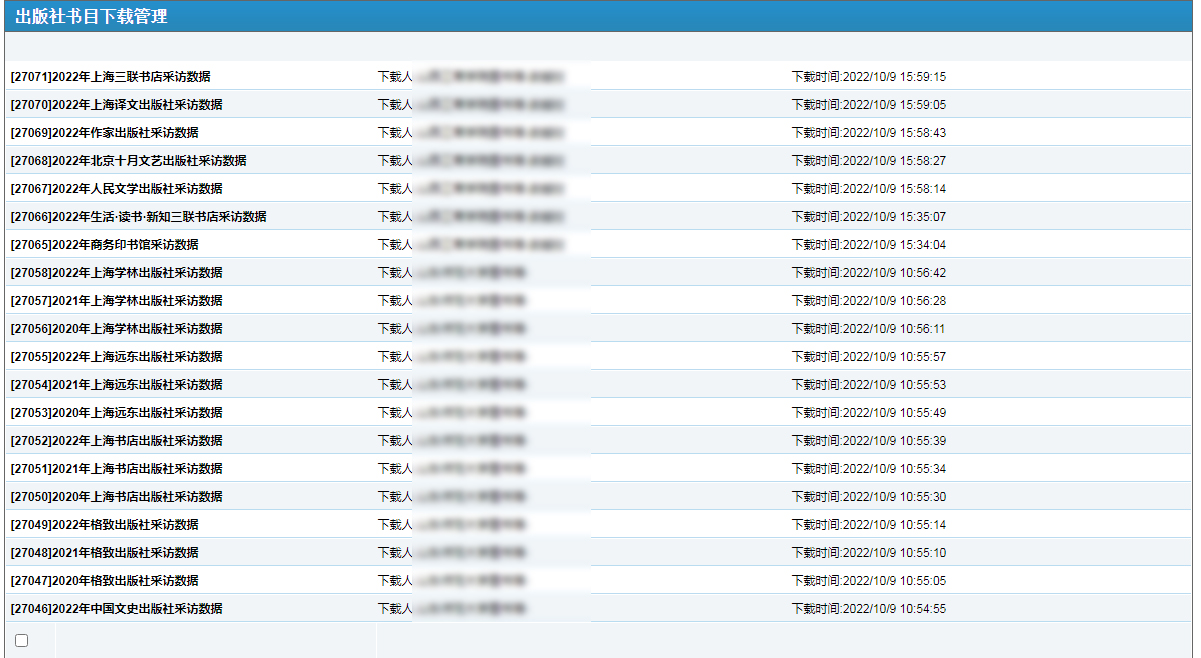The image size is (1201, 658).
Task: Open 2022年人民文学出版社采访数据 record
Action: coord(116,189)
